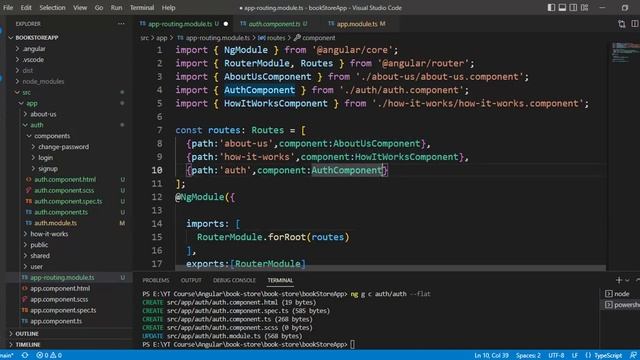
Task: Click split editor icon
Action: pos(635,24)
